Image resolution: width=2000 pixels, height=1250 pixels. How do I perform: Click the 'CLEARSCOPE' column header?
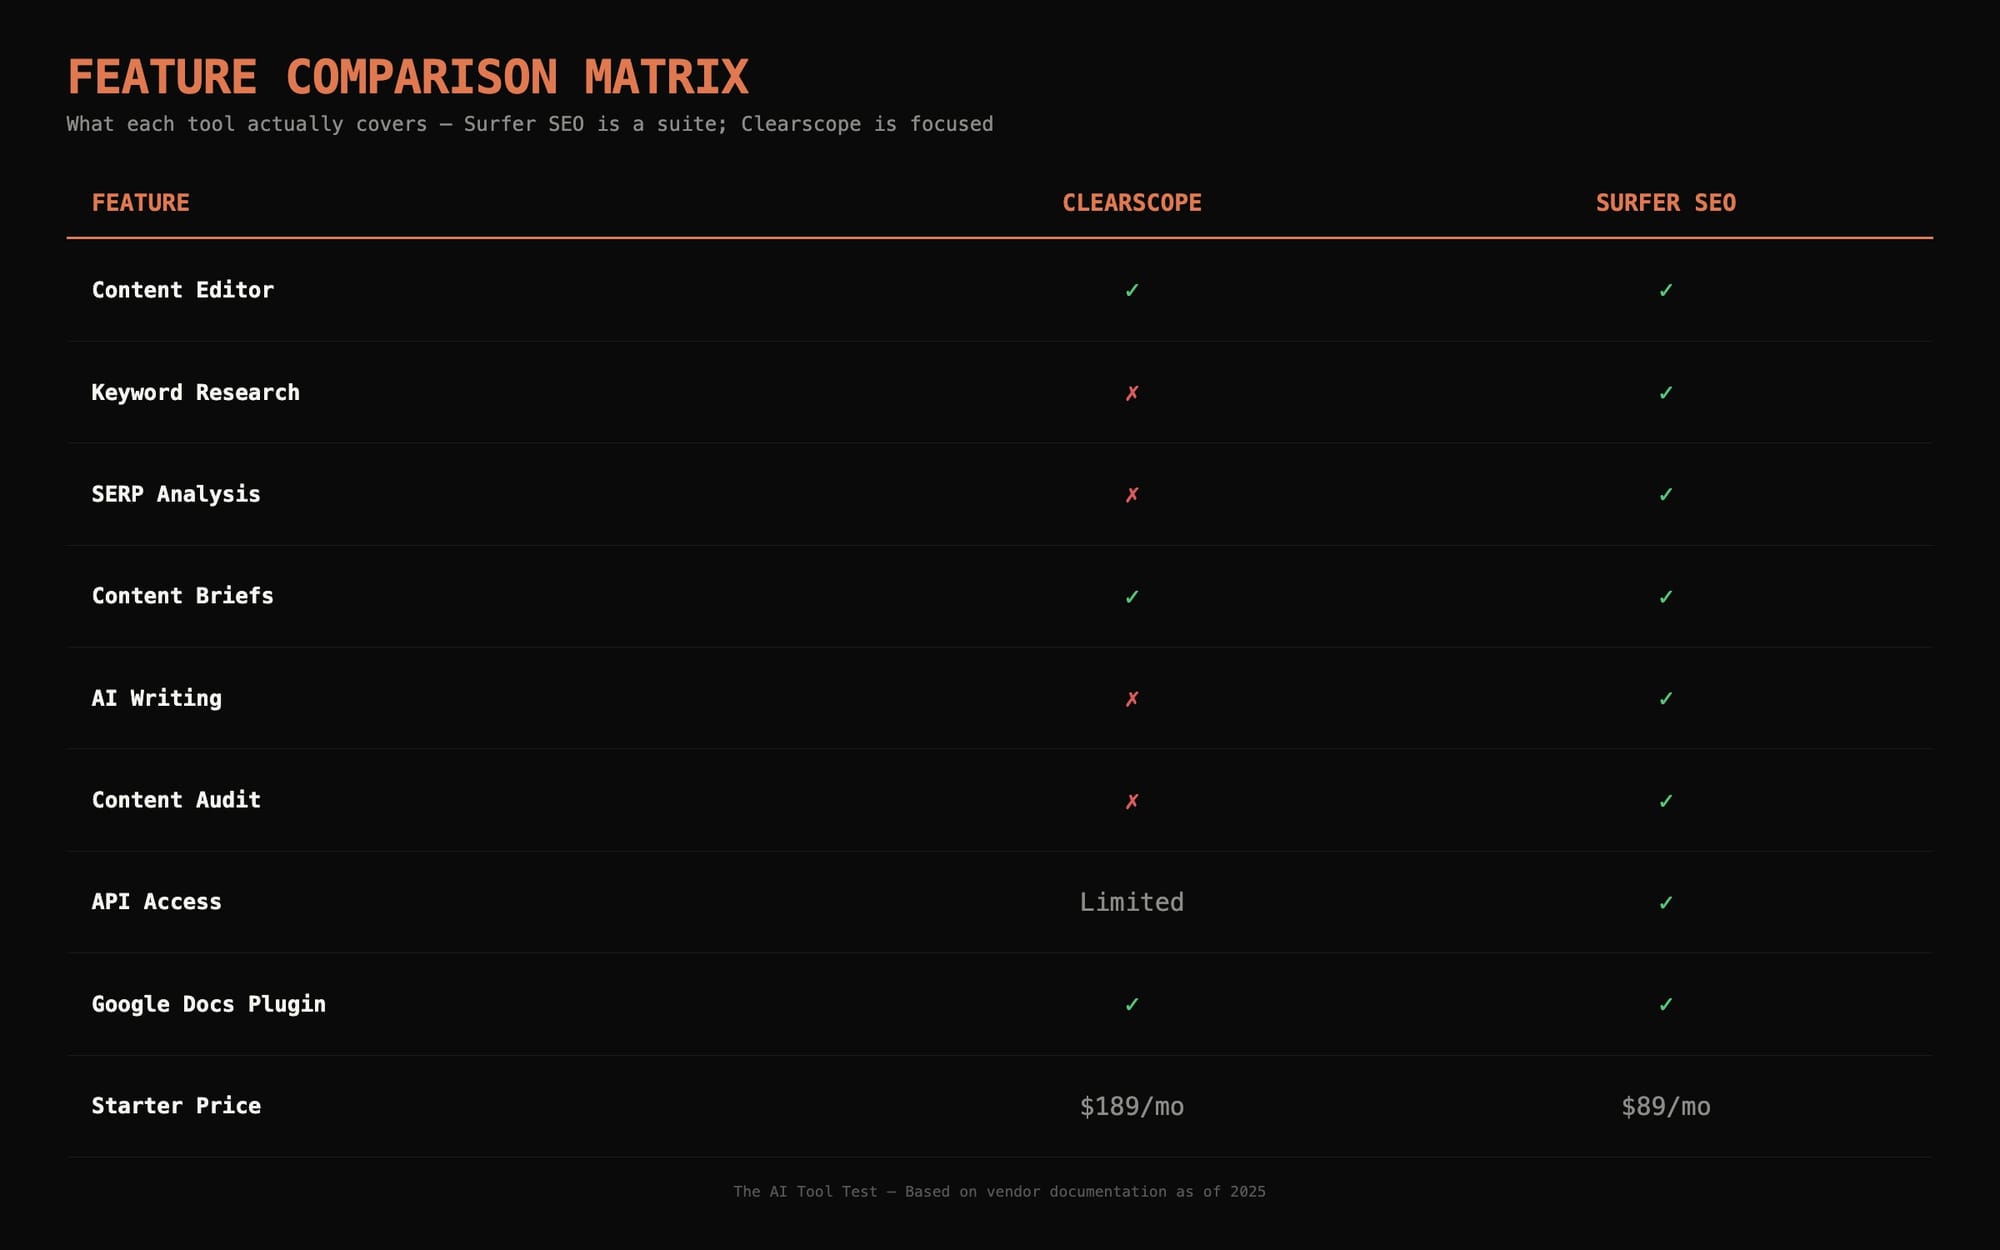tap(1132, 203)
